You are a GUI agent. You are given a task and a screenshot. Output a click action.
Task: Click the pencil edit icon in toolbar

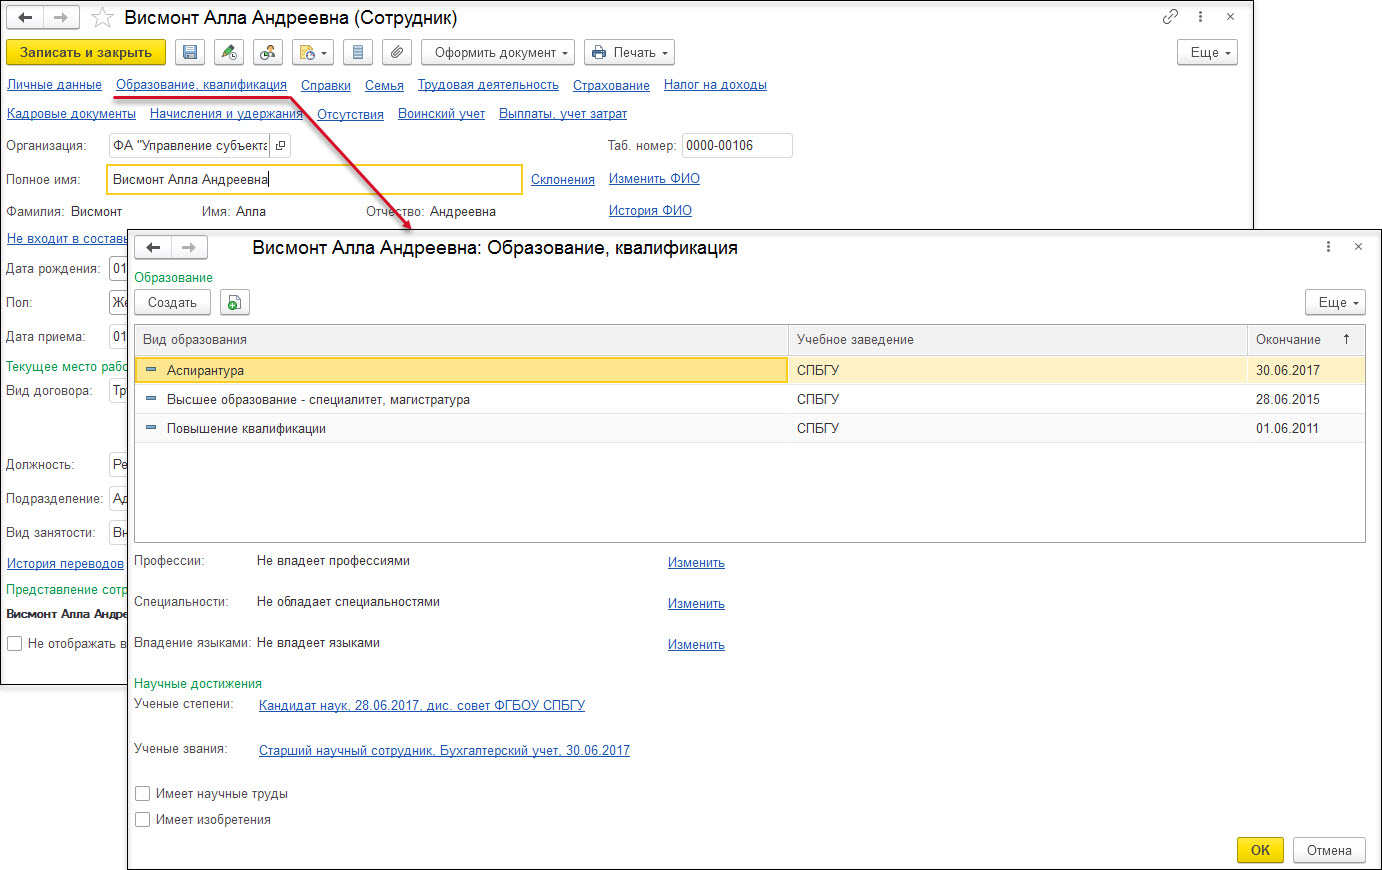click(x=229, y=52)
